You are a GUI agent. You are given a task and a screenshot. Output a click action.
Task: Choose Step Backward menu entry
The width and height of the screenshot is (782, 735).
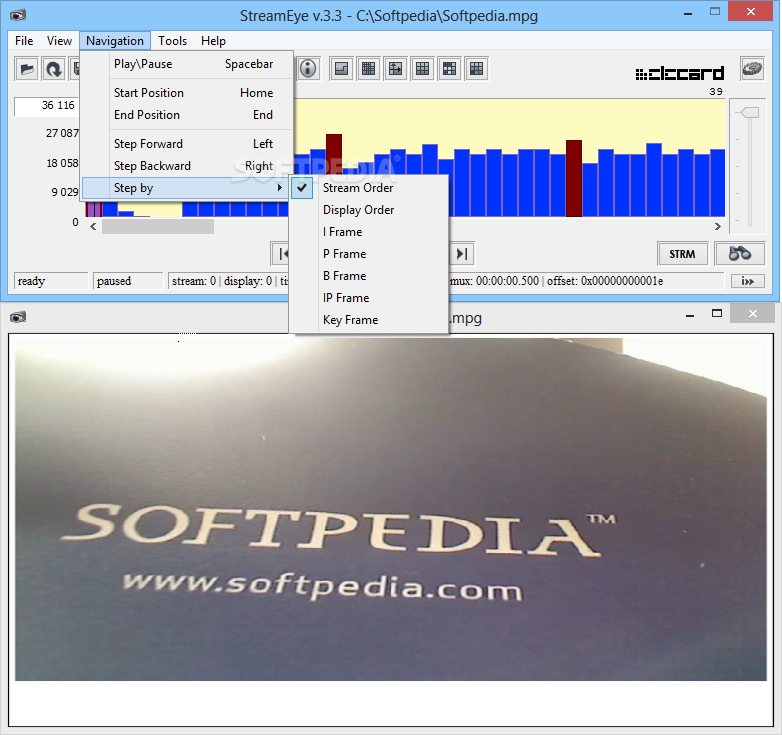point(187,166)
